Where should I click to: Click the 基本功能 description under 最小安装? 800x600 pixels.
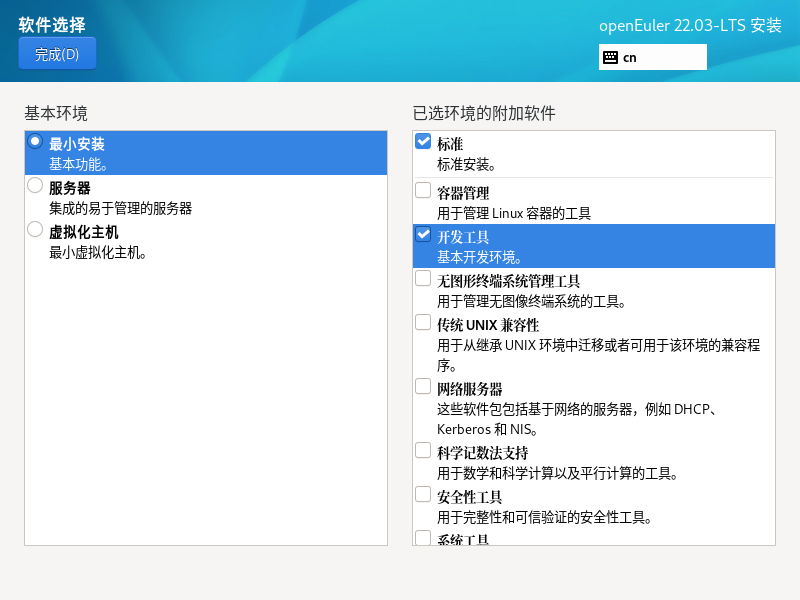[x=72, y=164]
